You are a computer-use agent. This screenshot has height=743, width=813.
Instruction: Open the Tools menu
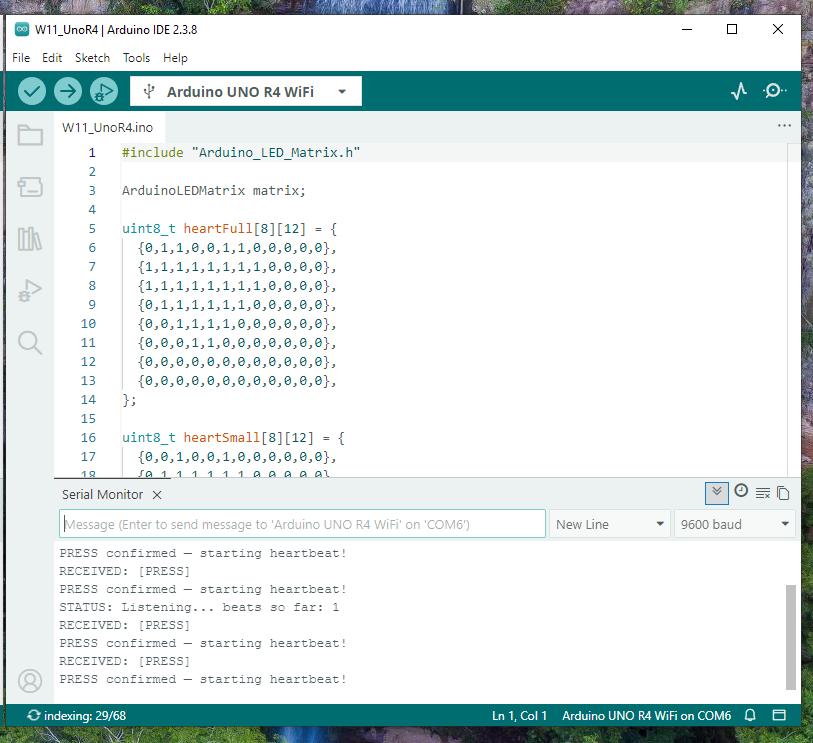(x=136, y=58)
